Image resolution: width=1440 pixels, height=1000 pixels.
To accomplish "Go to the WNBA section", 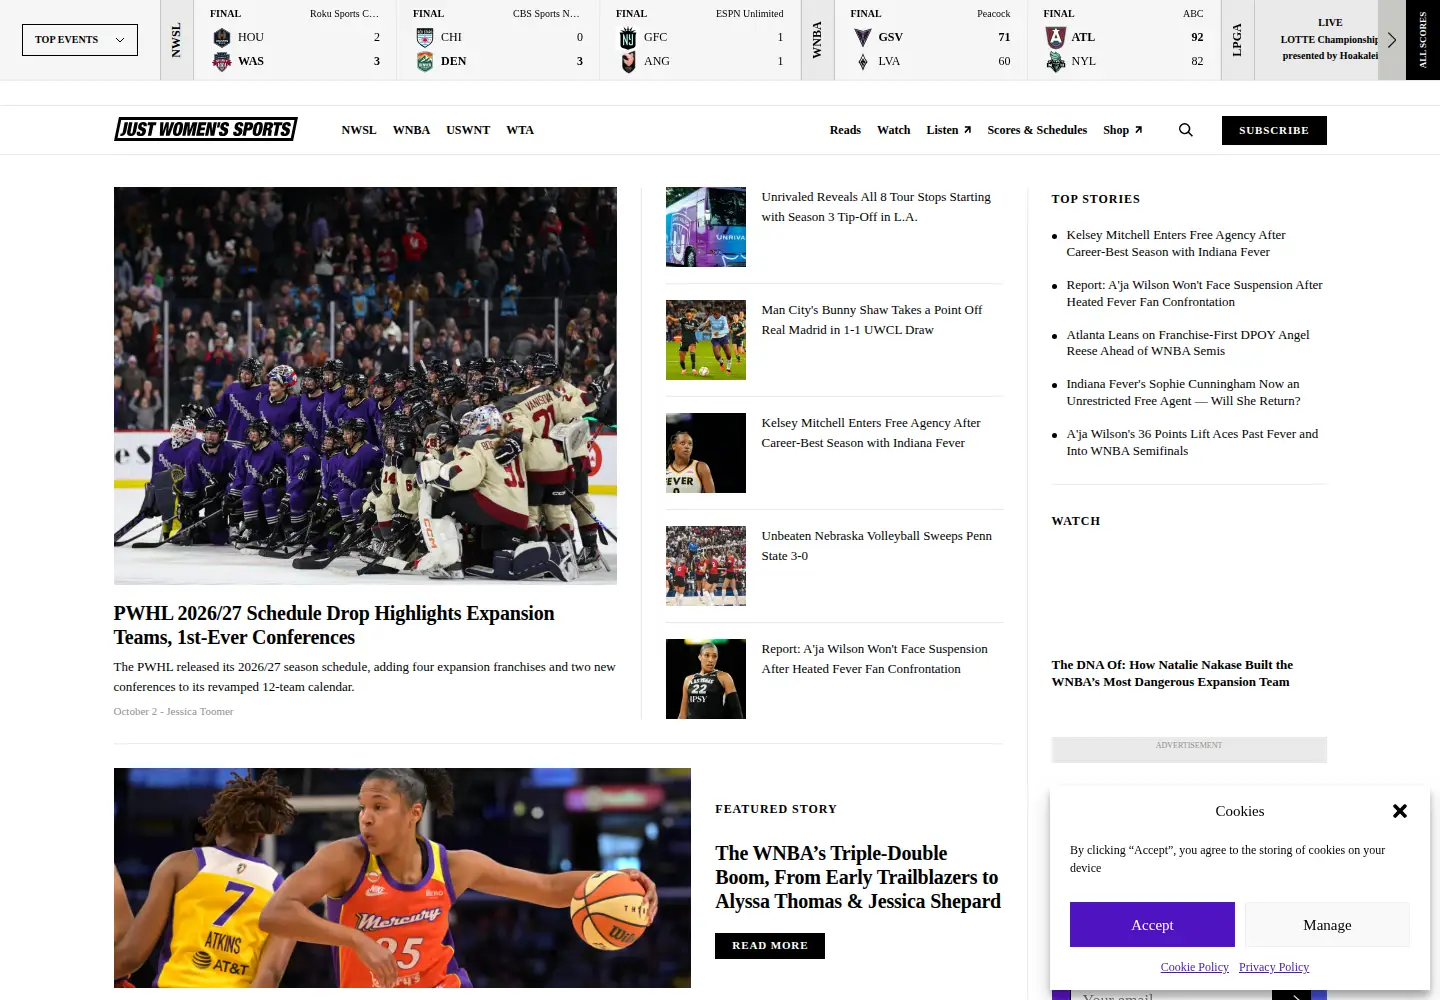I will point(411,130).
